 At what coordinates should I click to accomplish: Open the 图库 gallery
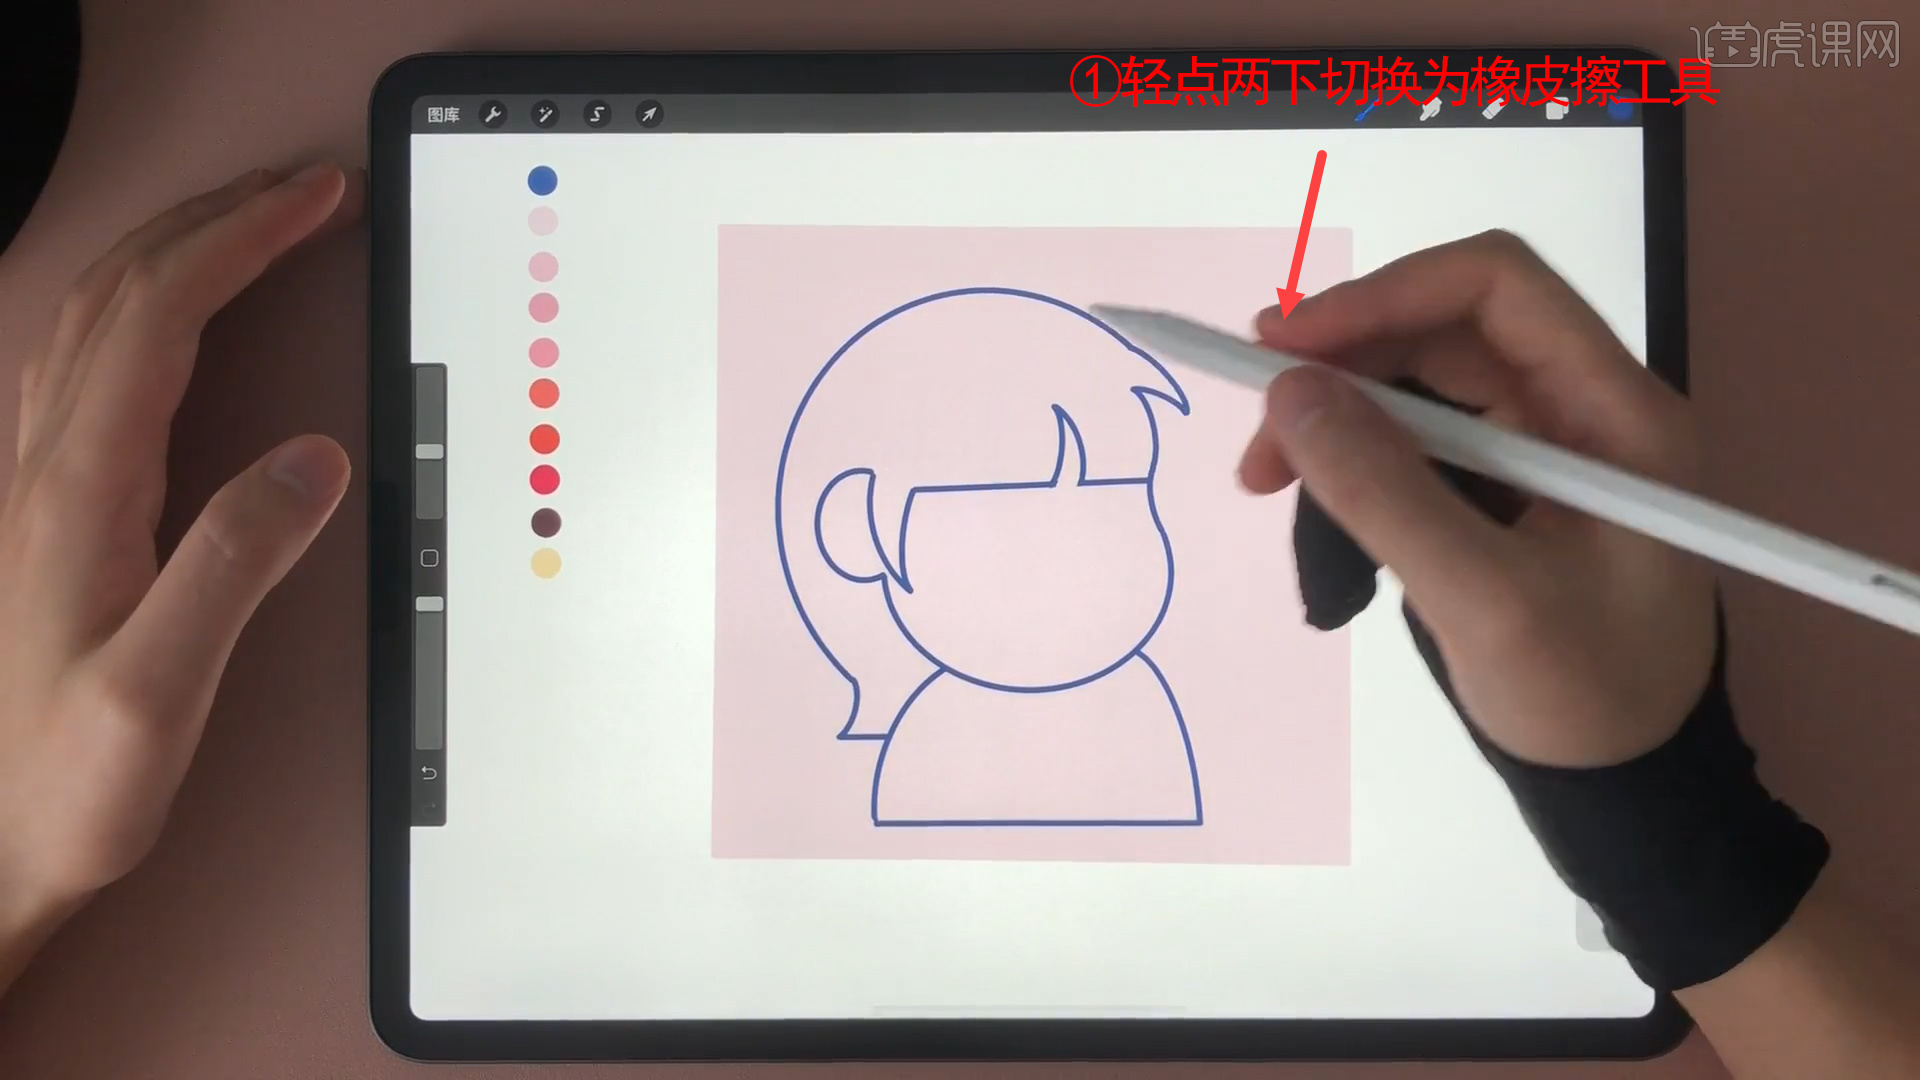[443, 115]
